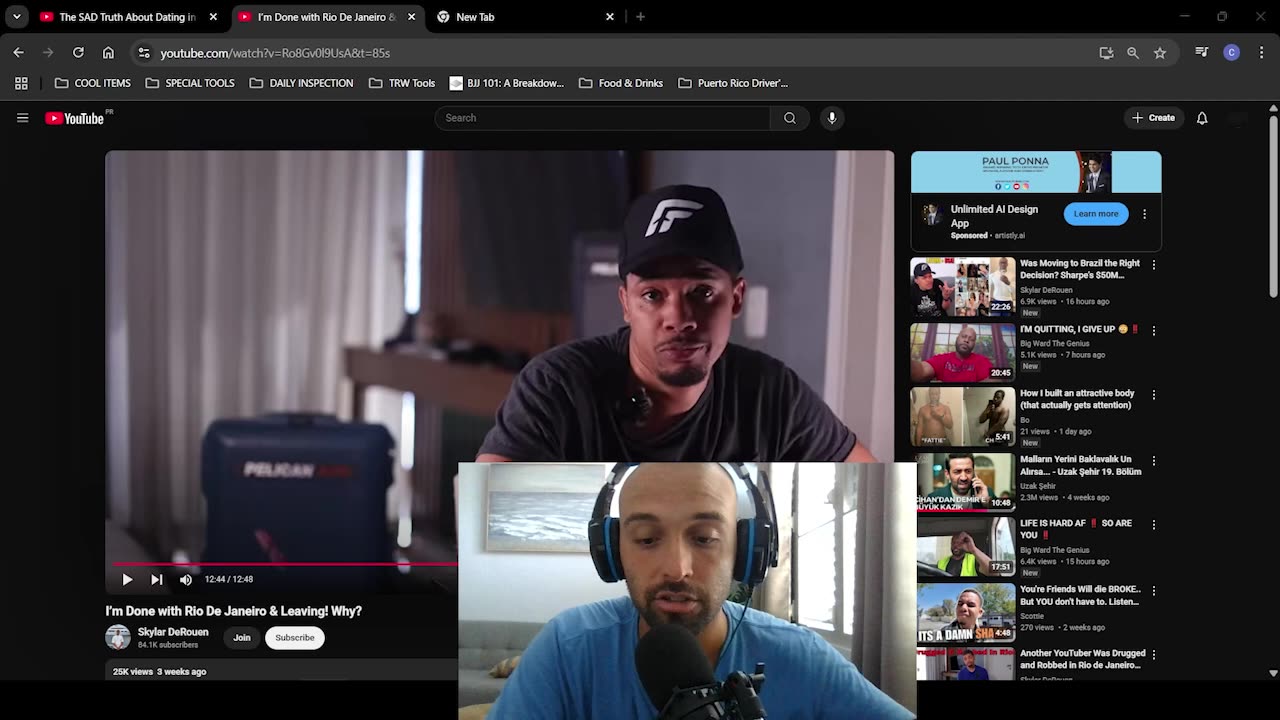Open menu for 'You're Friends Will die BROKE' video

[1154, 590]
